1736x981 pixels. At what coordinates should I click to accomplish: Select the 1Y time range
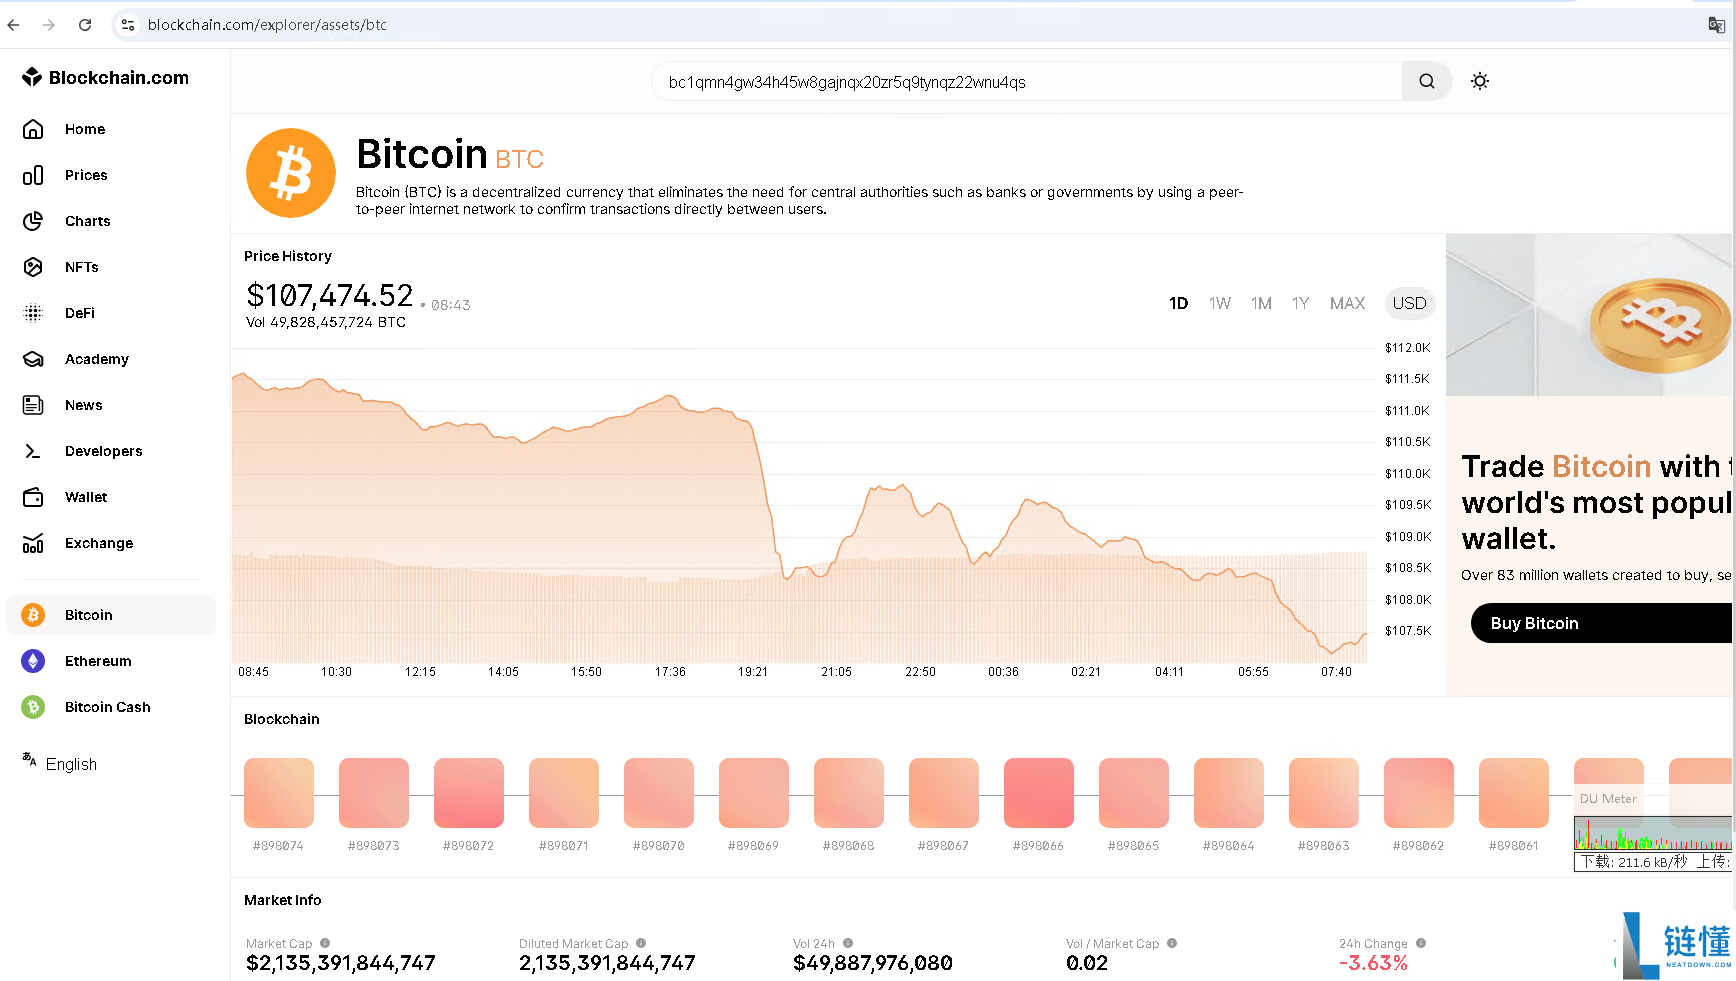pyautogui.click(x=1301, y=303)
